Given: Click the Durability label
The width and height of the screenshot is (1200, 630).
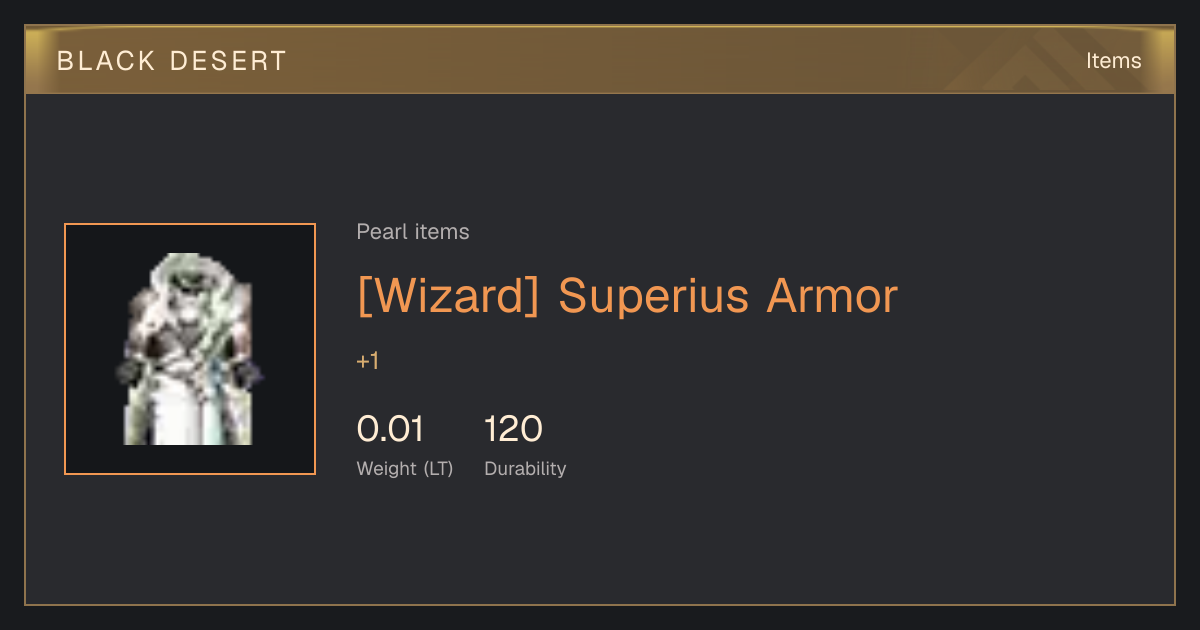Looking at the screenshot, I should pos(525,468).
